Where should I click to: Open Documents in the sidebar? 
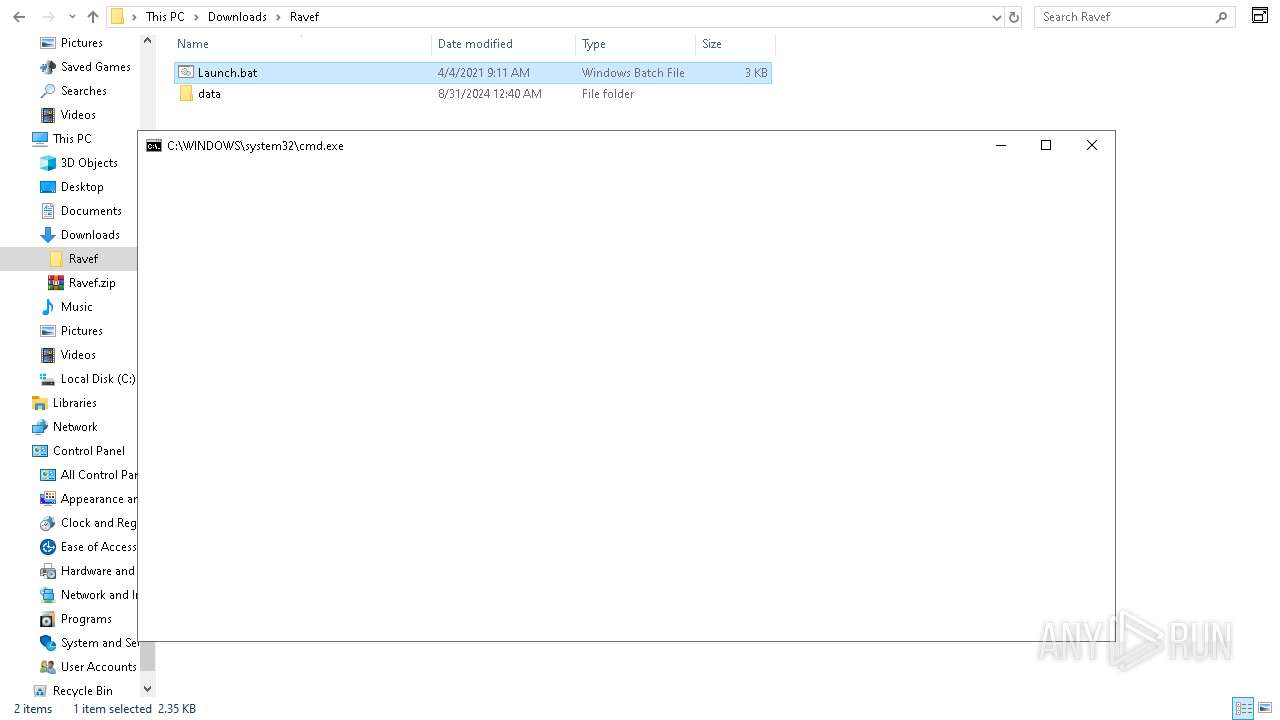tap(91, 211)
